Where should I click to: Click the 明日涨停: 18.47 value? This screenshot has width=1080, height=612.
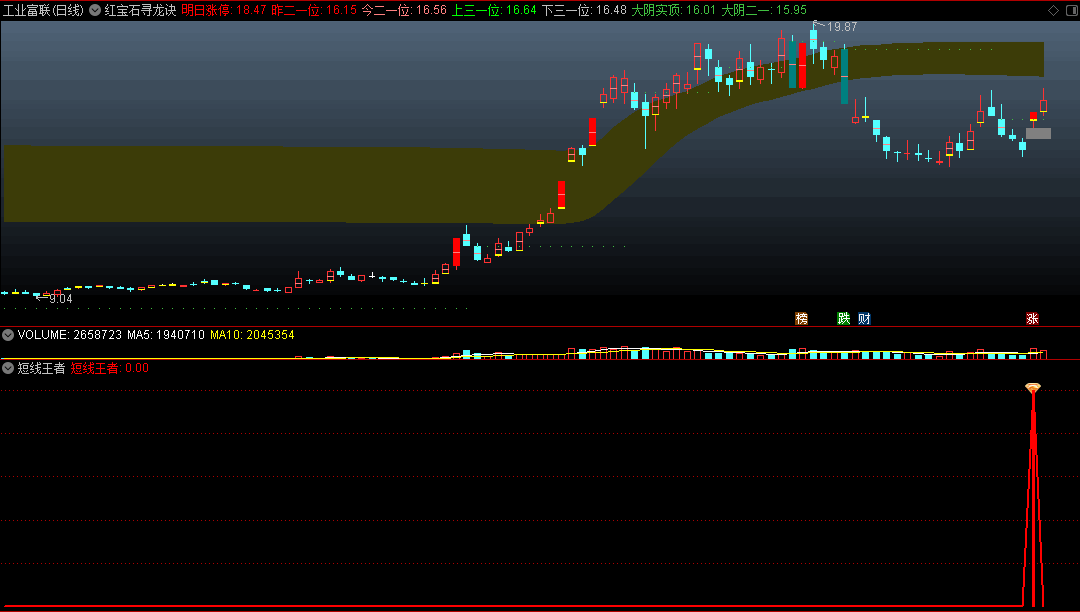coord(224,10)
